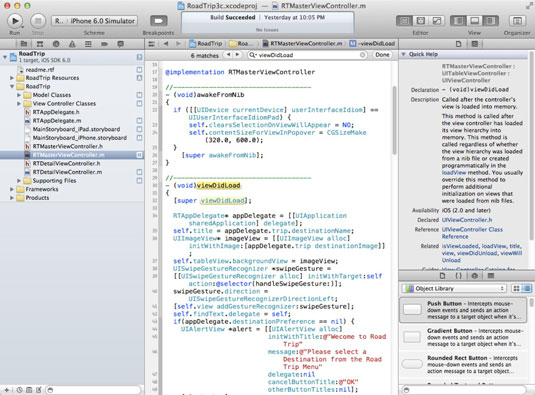Image resolution: width=535 pixels, height=395 pixels.
Task: Add a new file with plus button
Action: click(6, 390)
